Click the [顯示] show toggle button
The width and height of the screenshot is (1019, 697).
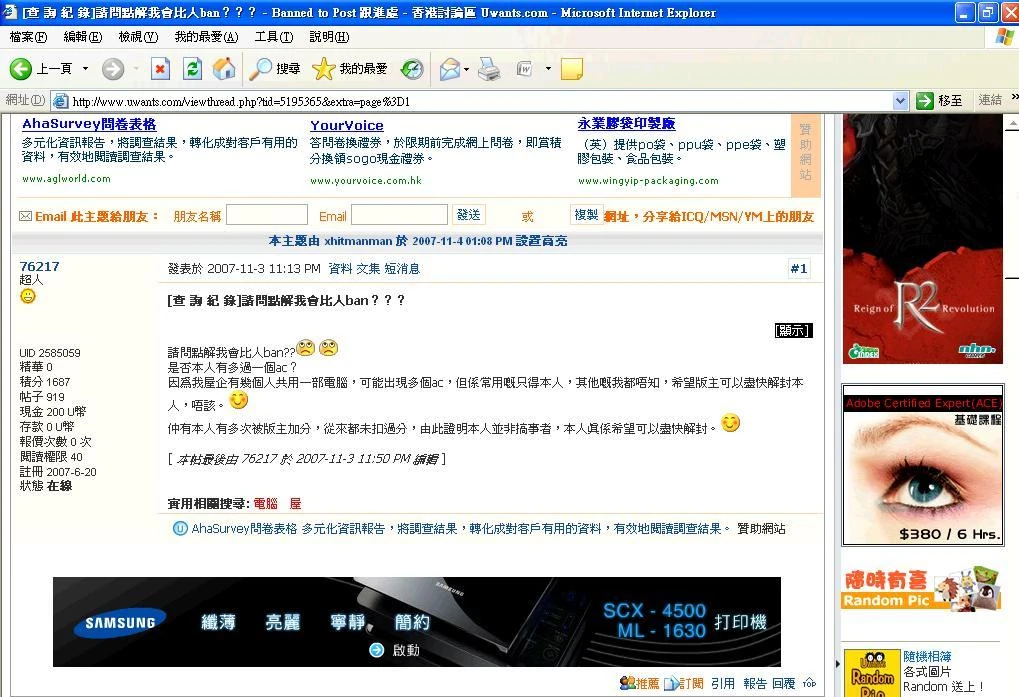[793, 331]
